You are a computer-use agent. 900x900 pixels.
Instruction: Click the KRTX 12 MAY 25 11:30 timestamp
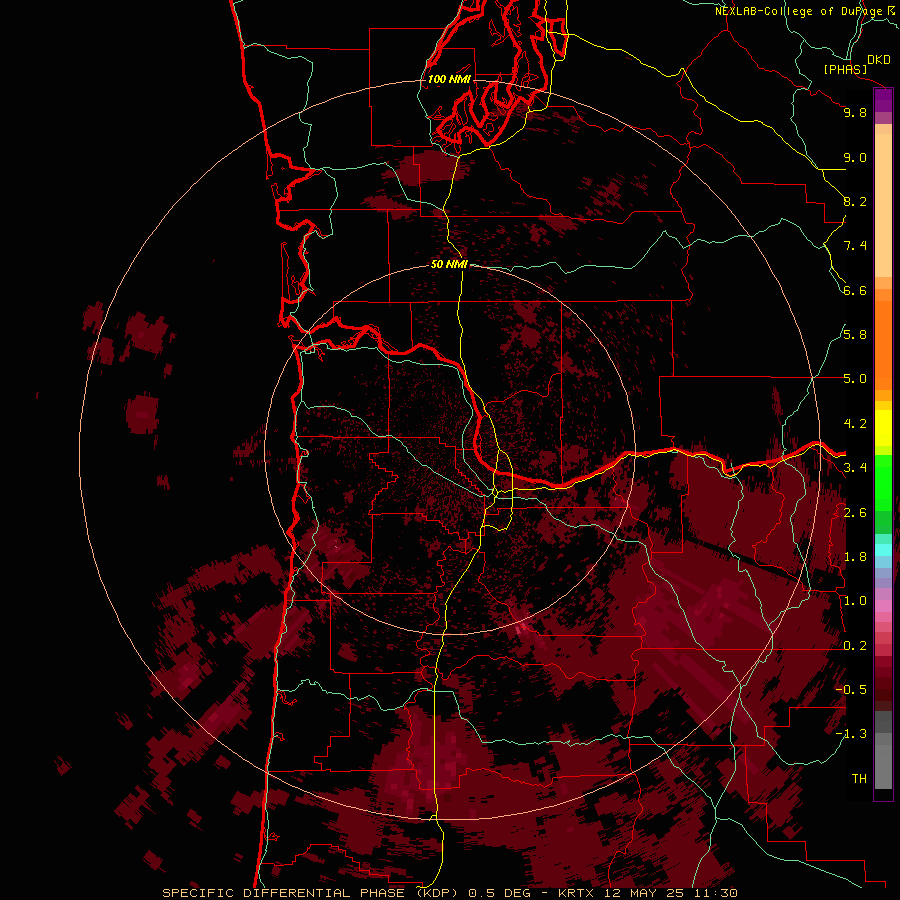[x=648, y=893]
